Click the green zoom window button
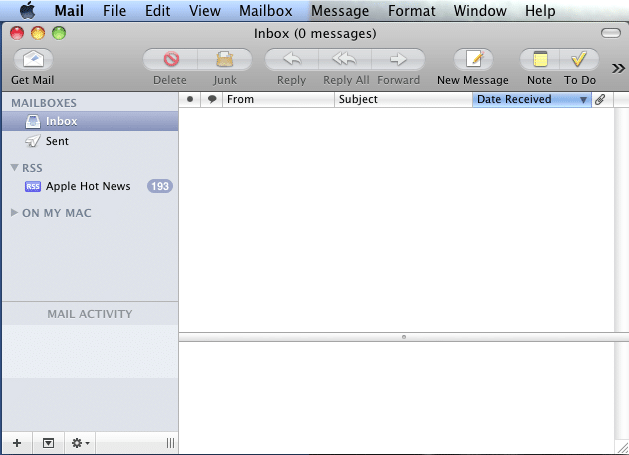Screen dimensions: 629x455 (x=59, y=33)
